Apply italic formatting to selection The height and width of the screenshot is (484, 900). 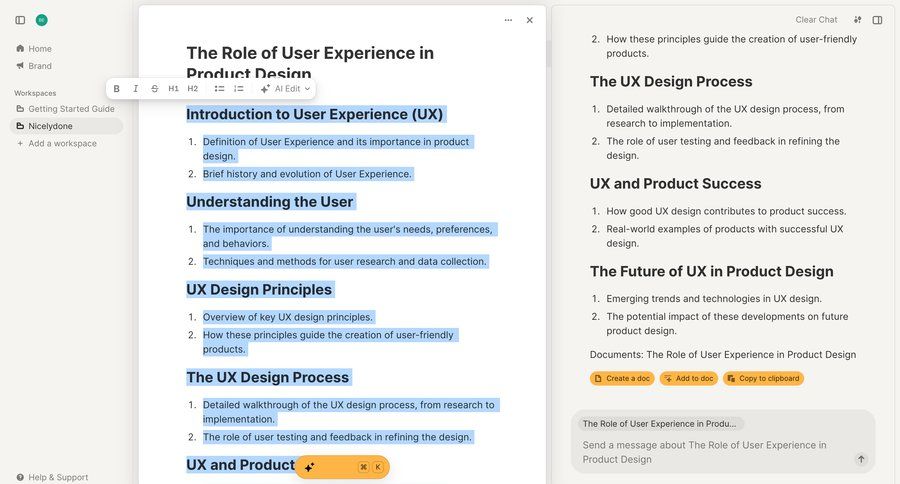click(135, 88)
